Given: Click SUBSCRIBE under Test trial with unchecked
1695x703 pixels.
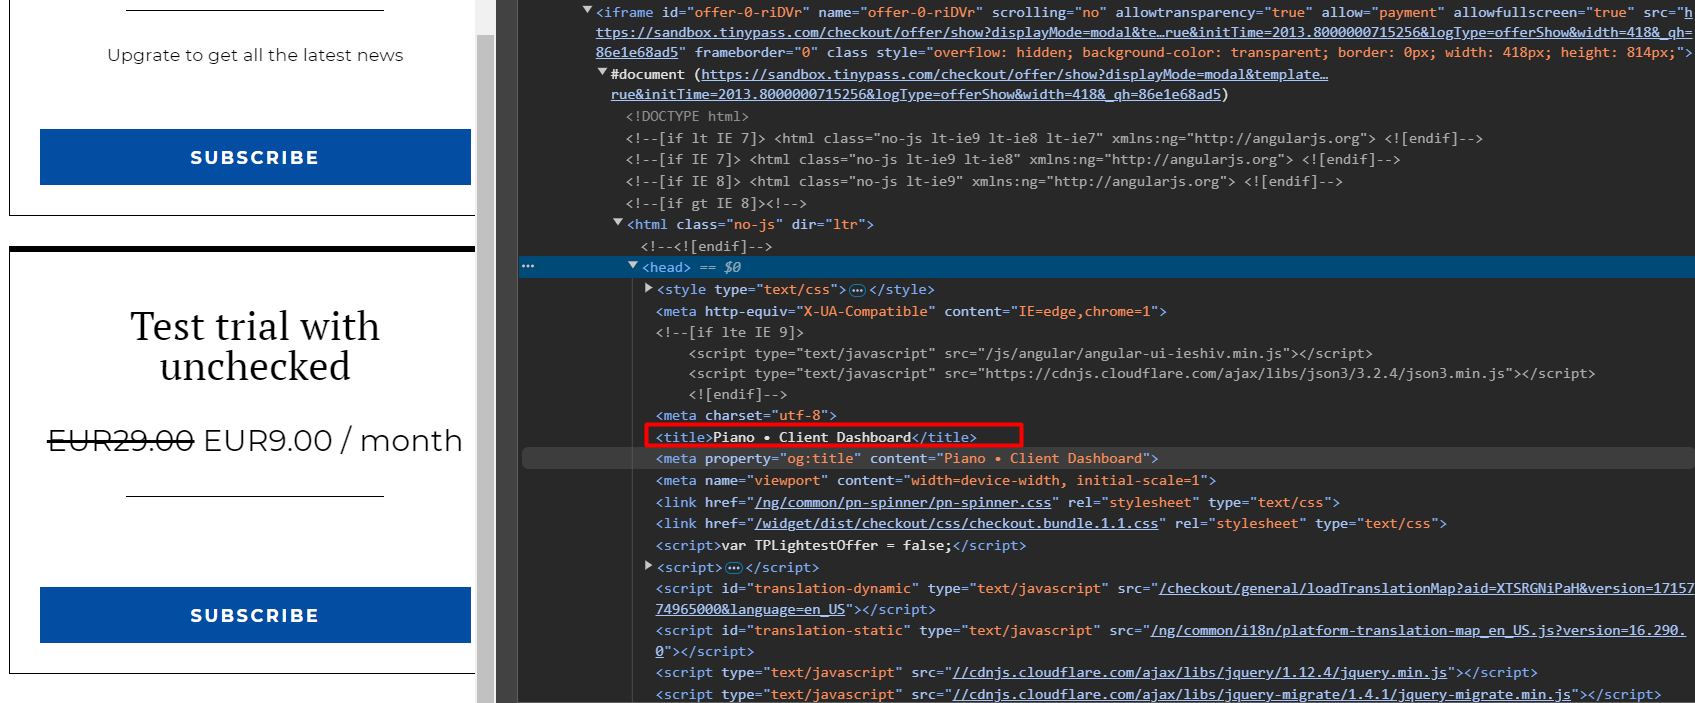Looking at the screenshot, I should (x=255, y=615).
